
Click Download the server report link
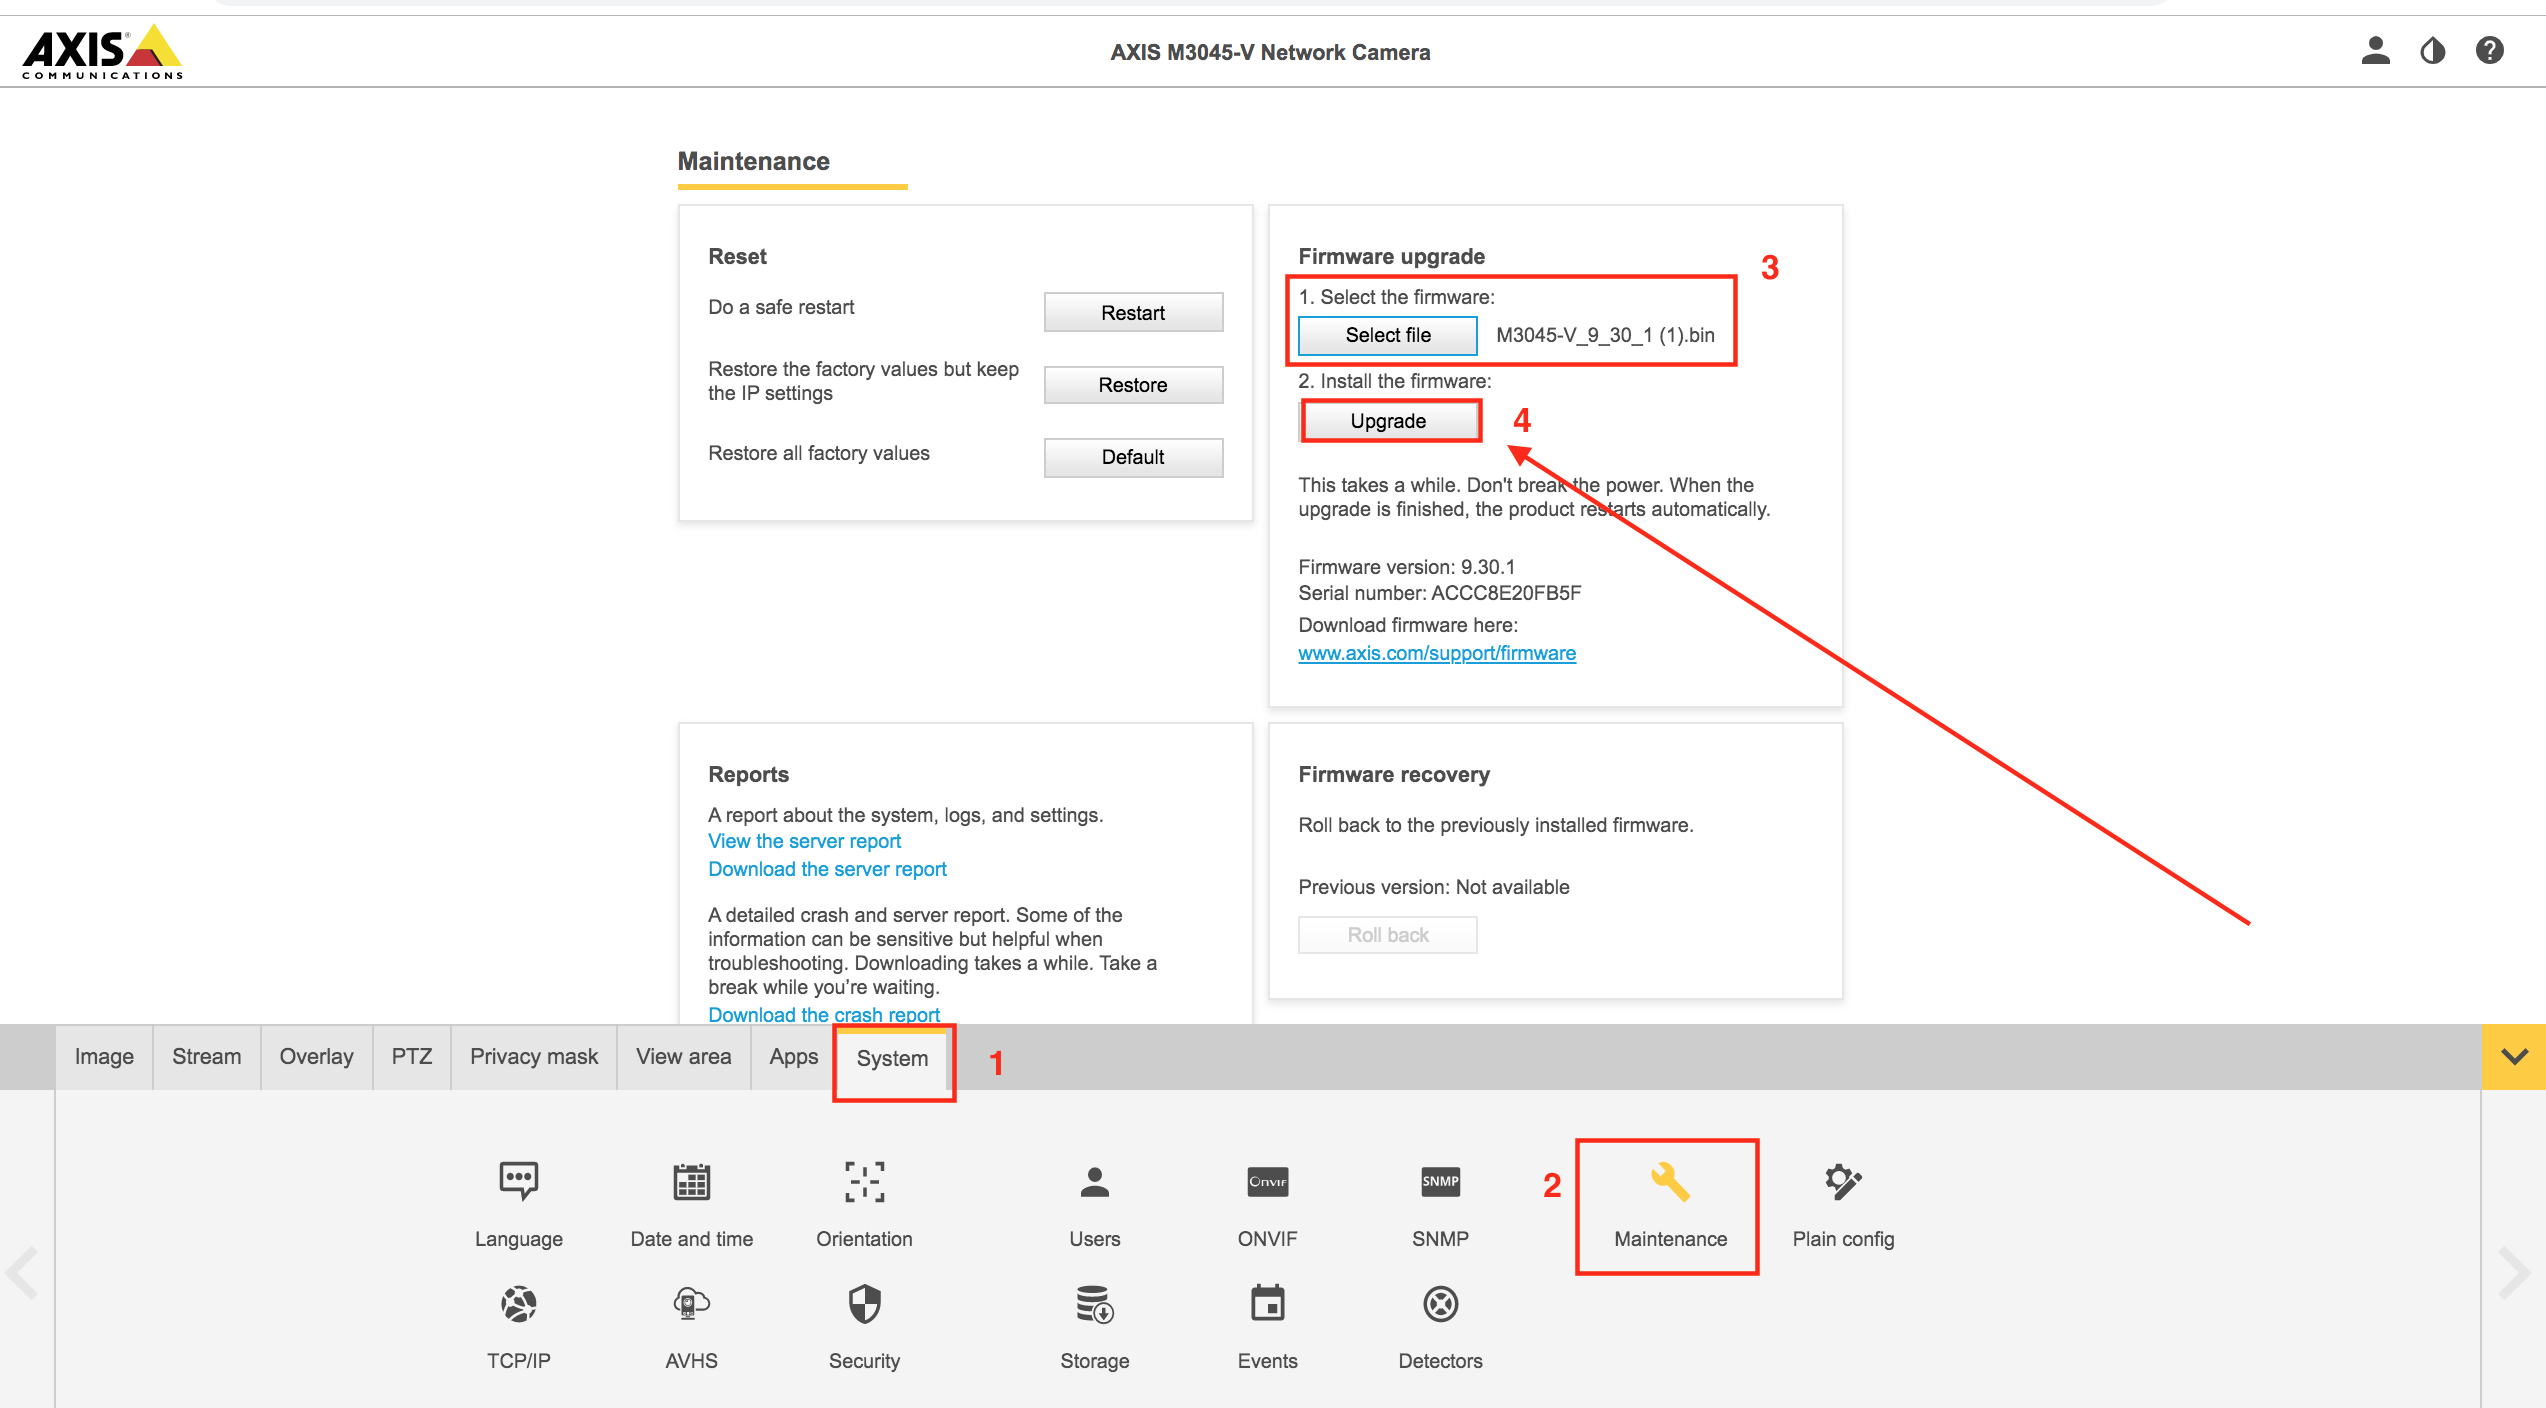point(827,869)
